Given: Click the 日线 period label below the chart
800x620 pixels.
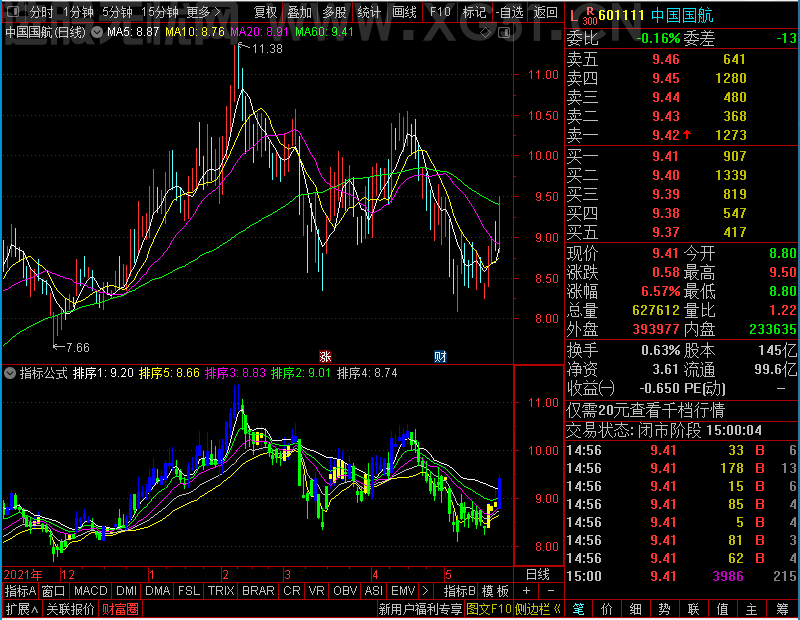Looking at the screenshot, I should point(538,575).
